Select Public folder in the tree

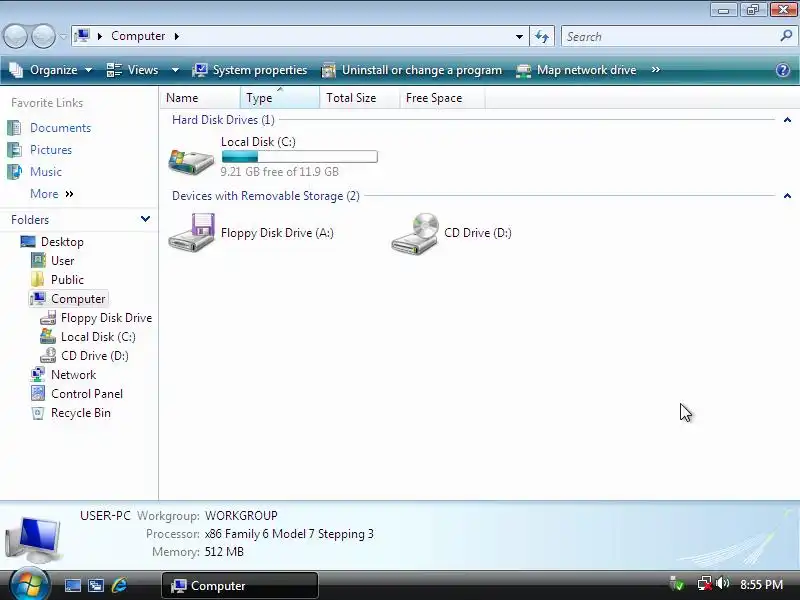[x=67, y=280]
